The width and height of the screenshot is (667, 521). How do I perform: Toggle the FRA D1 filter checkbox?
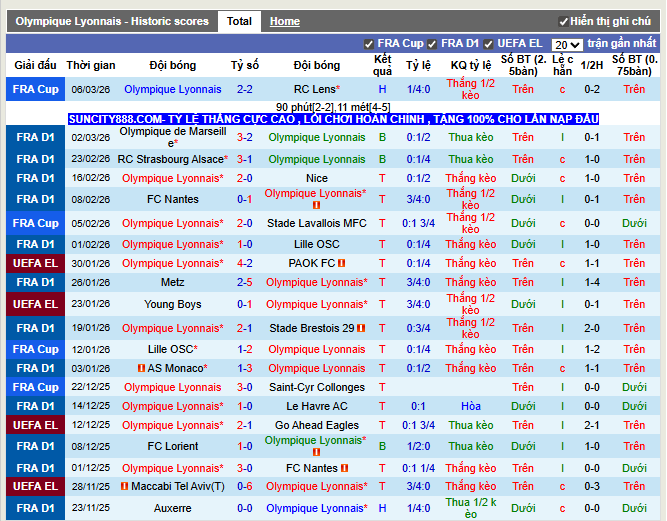433,44
